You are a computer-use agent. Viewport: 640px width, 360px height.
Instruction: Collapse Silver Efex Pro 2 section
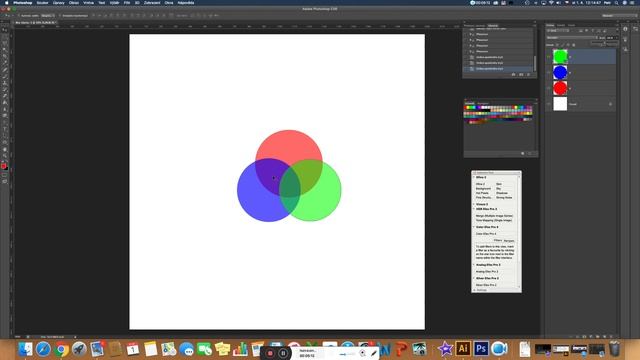[x=474, y=278]
